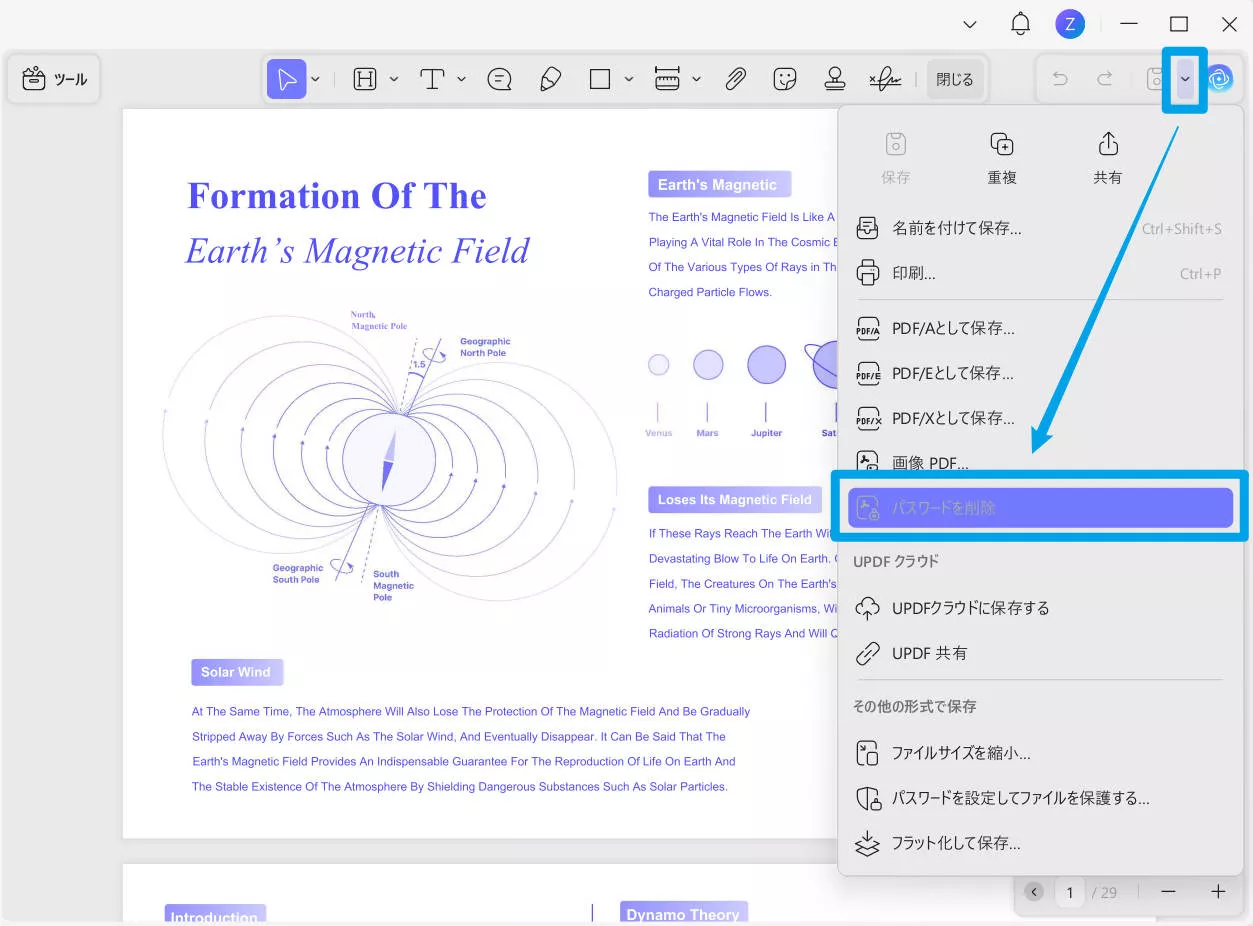
Task: Click 重複 to duplicate the file
Action: [x=1002, y=158]
